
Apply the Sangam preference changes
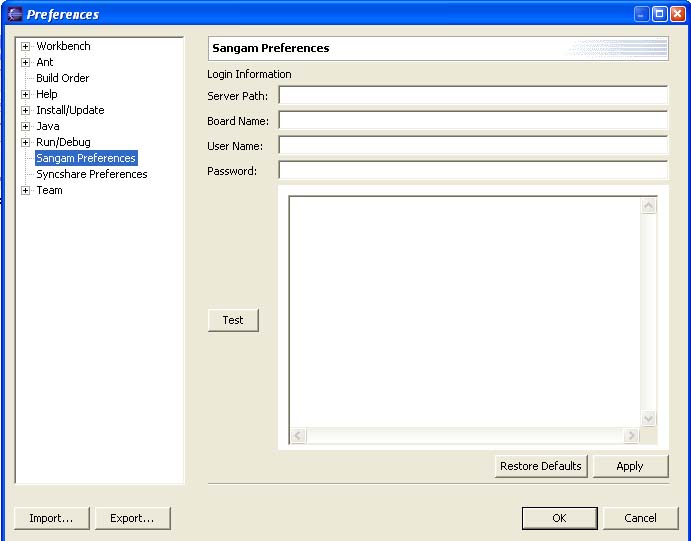[630, 466]
